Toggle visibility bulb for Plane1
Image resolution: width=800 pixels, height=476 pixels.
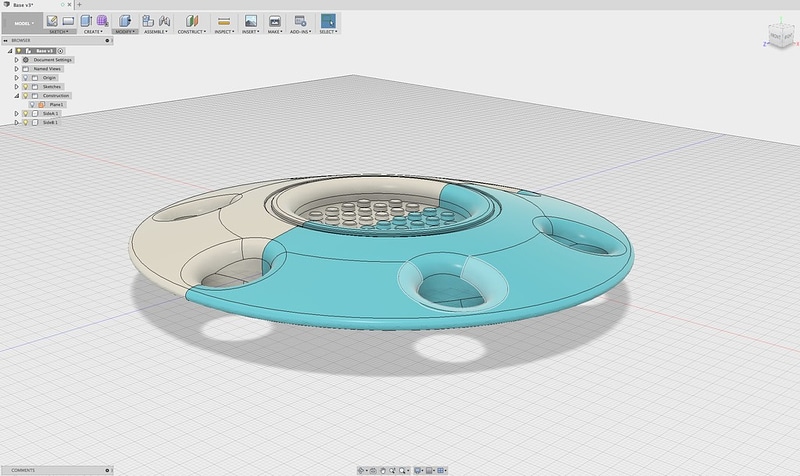(x=32, y=105)
